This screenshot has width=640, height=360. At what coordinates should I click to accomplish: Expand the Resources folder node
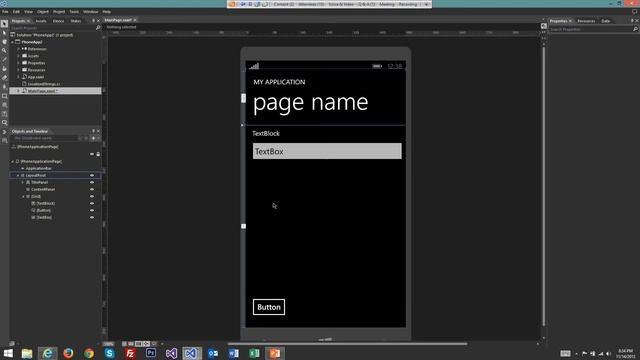pos(18,70)
